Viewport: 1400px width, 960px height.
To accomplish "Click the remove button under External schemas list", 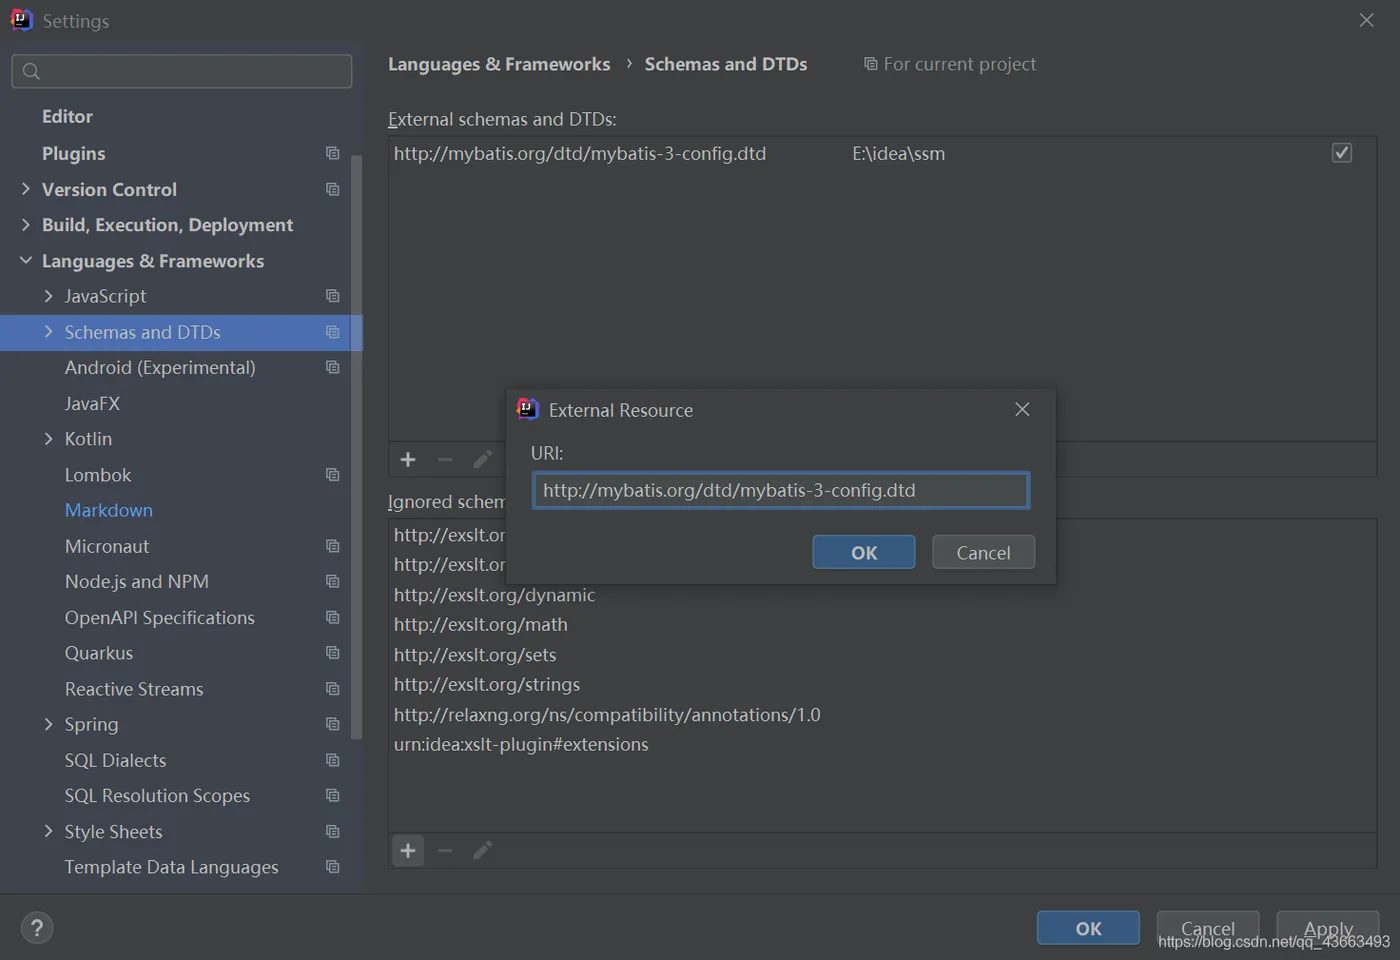I will click(x=445, y=460).
